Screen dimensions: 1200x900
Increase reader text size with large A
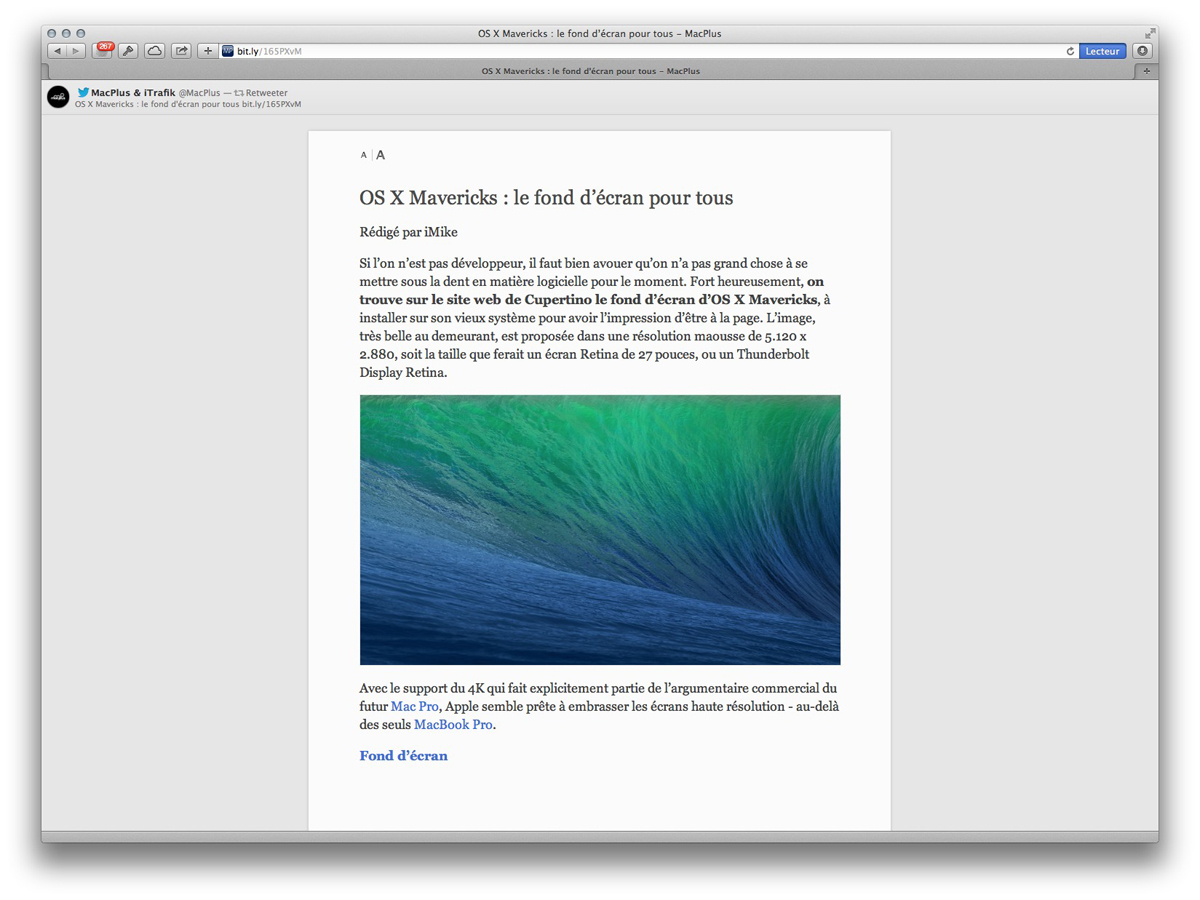[x=380, y=155]
